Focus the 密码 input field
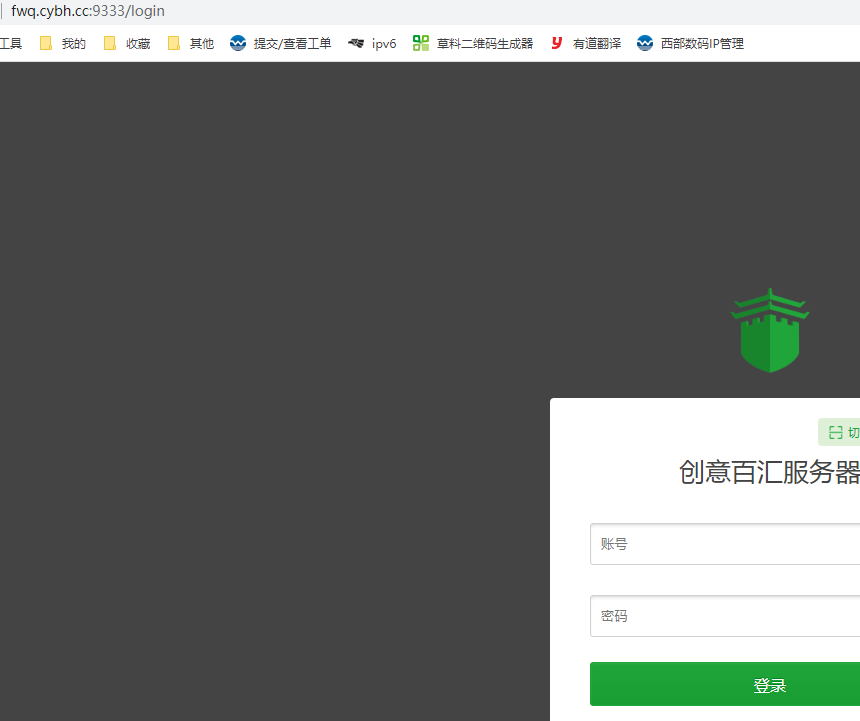 coord(725,616)
